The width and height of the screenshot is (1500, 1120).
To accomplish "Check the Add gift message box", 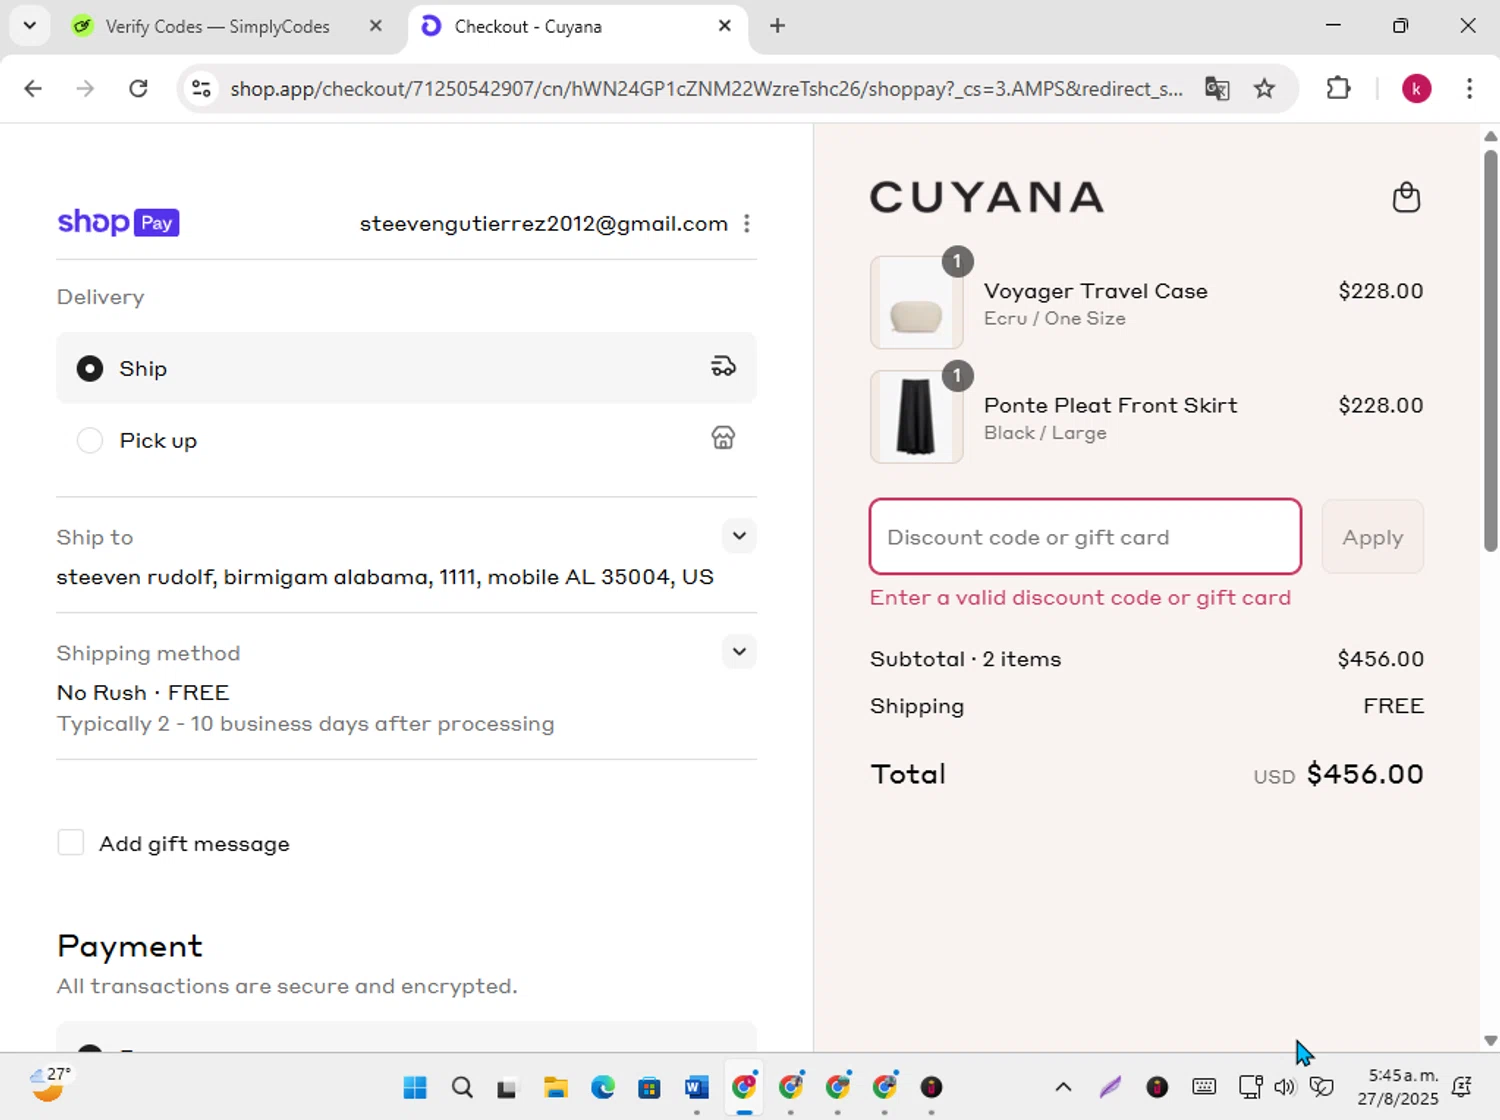I will pos(71,843).
